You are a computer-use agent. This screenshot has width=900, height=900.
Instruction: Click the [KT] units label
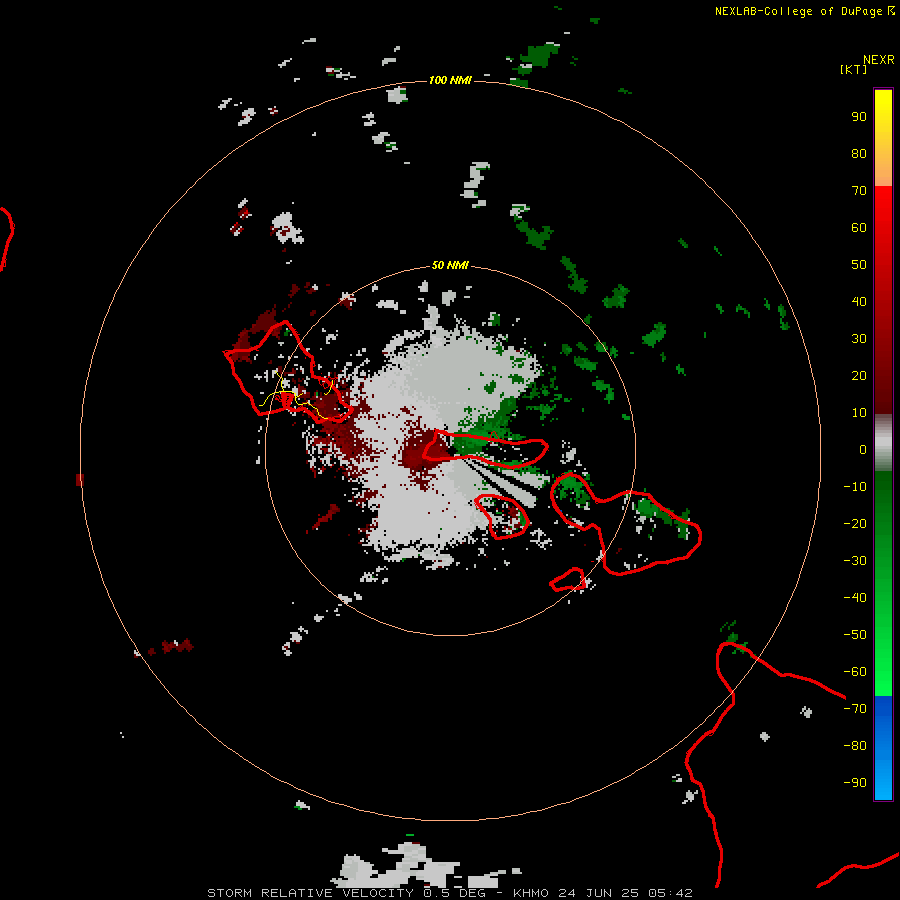(853, 69)
